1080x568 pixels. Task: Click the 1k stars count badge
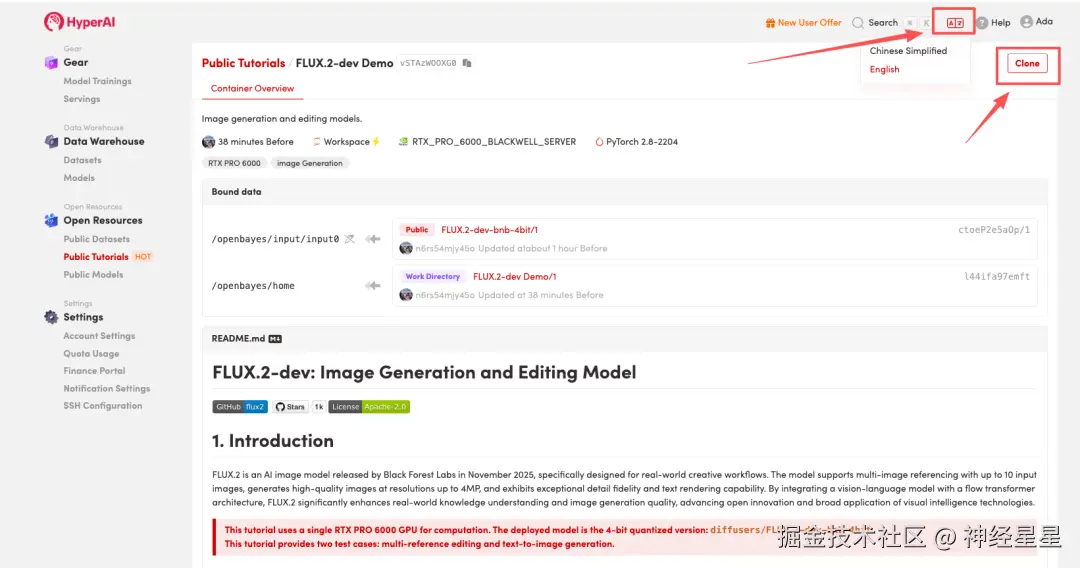318,407
